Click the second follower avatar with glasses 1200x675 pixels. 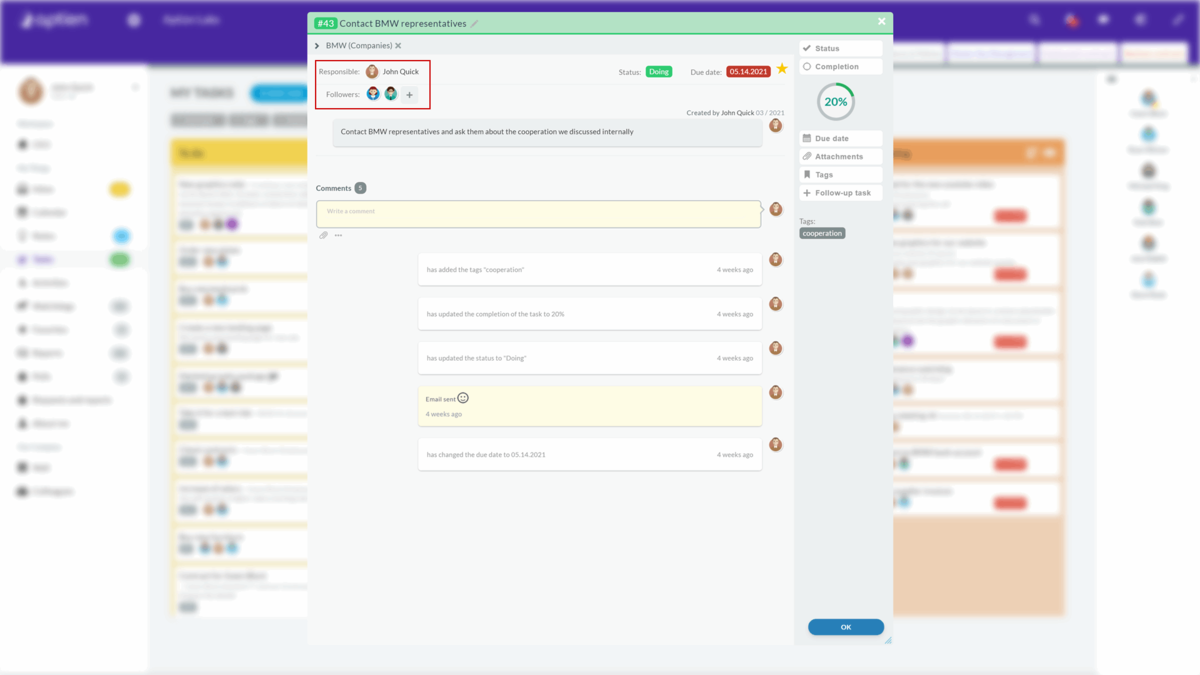coord(391,94)
